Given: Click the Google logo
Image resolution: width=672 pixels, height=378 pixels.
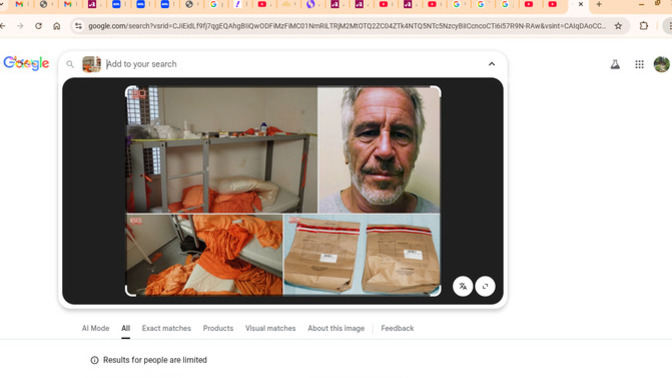Looking at the screenshot, I should (26, 63).
